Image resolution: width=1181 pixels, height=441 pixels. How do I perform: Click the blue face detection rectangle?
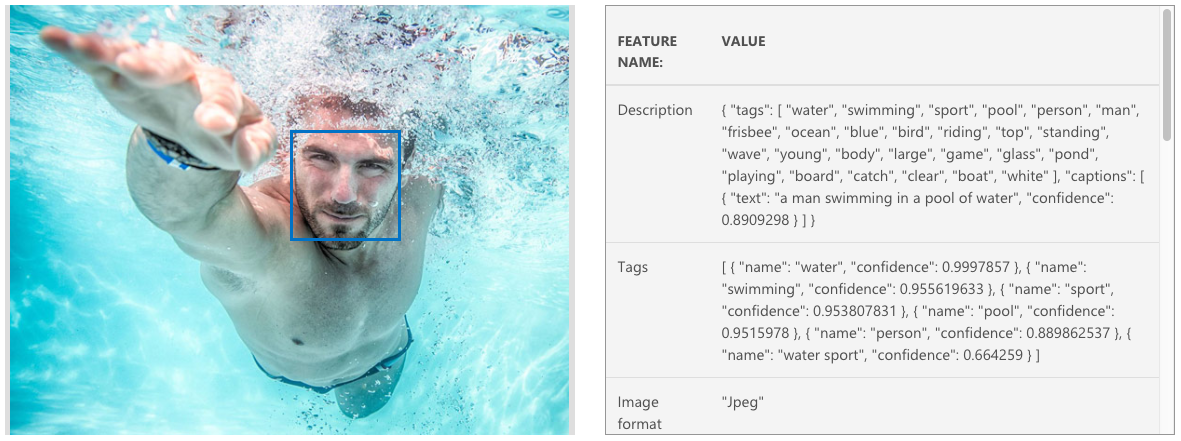(x=345, y=185)
